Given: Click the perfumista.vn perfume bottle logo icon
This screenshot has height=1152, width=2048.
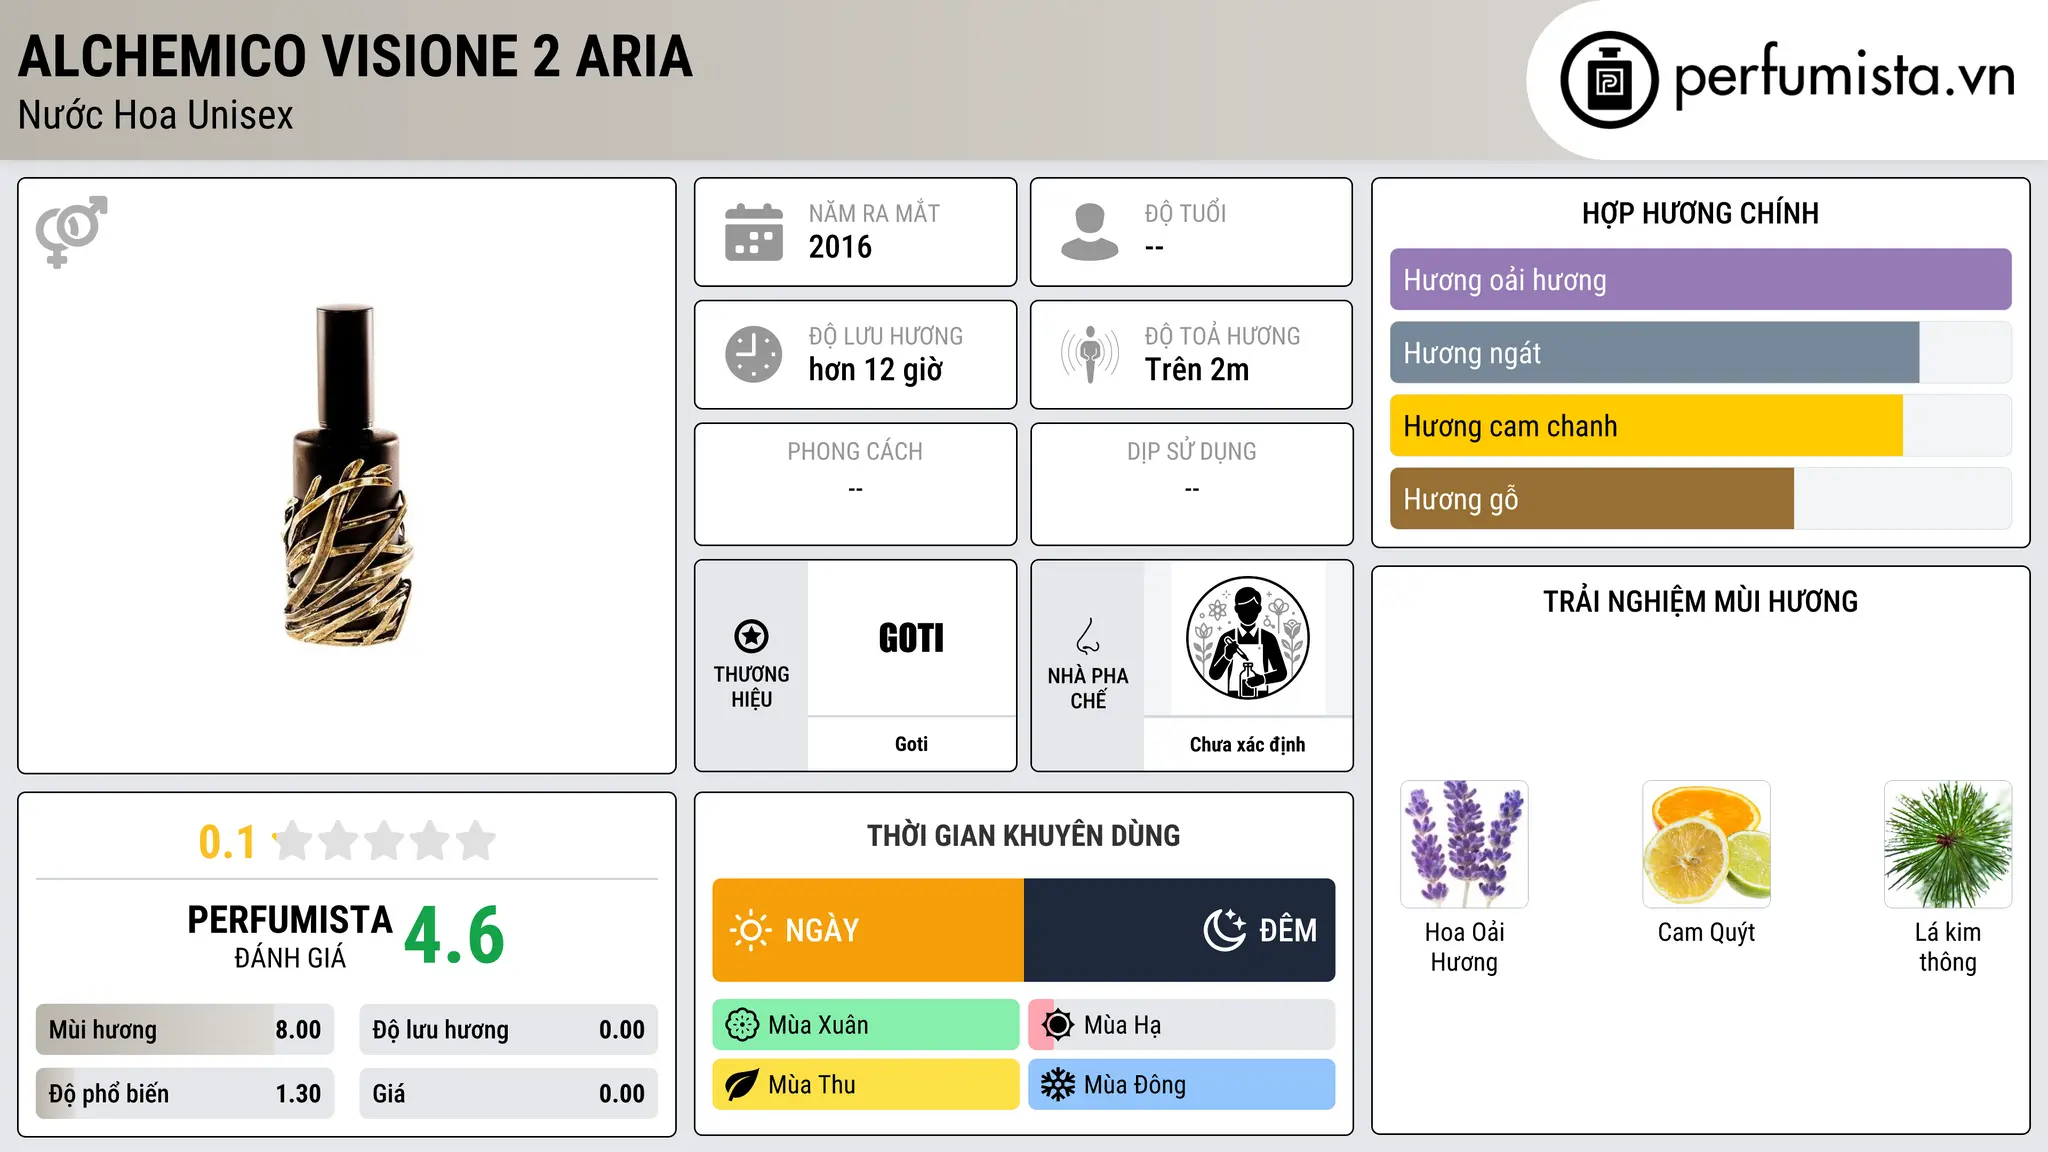Looking at the screenshot, I should coord(1609,80).
